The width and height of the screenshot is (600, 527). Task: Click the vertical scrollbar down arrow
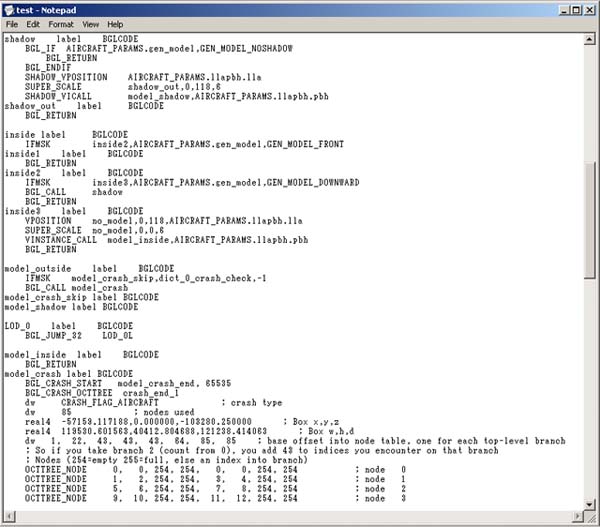pos(589,501)
